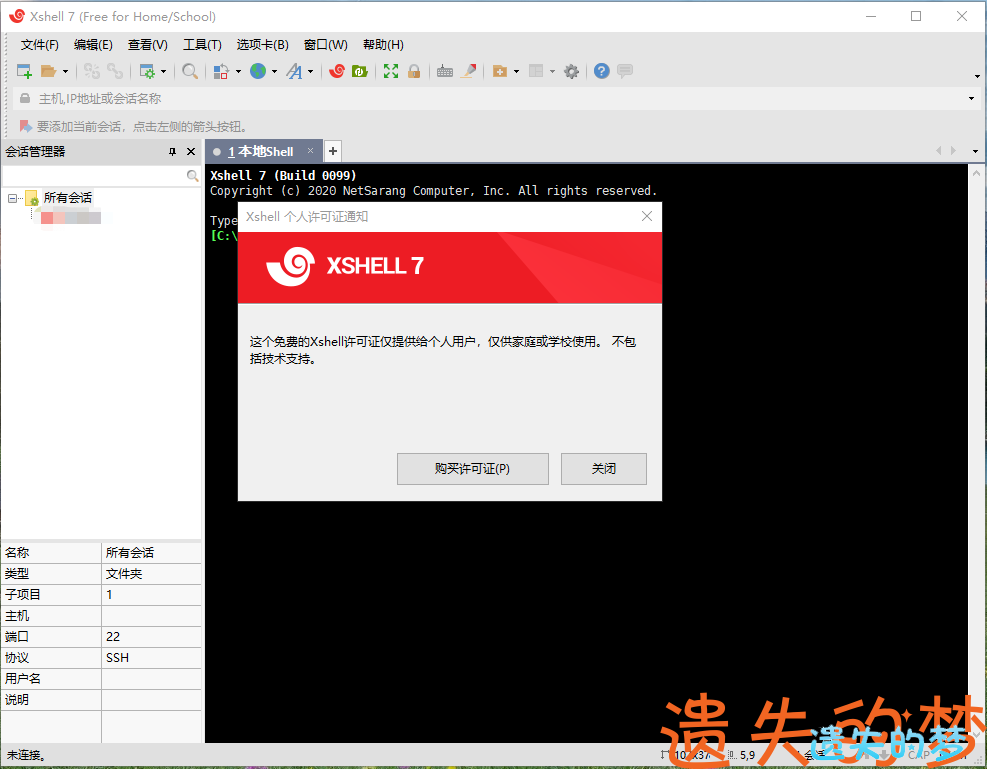Image resolution: width=987 pixels, height=769 pixels.
Task: Switch to the 1 本地Shell tab
Action: click(x=261, y=152)
